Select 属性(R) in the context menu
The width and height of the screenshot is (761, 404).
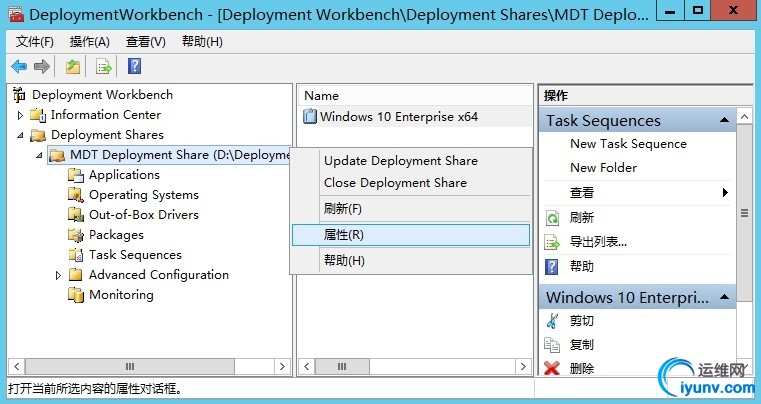click(344, 235)
